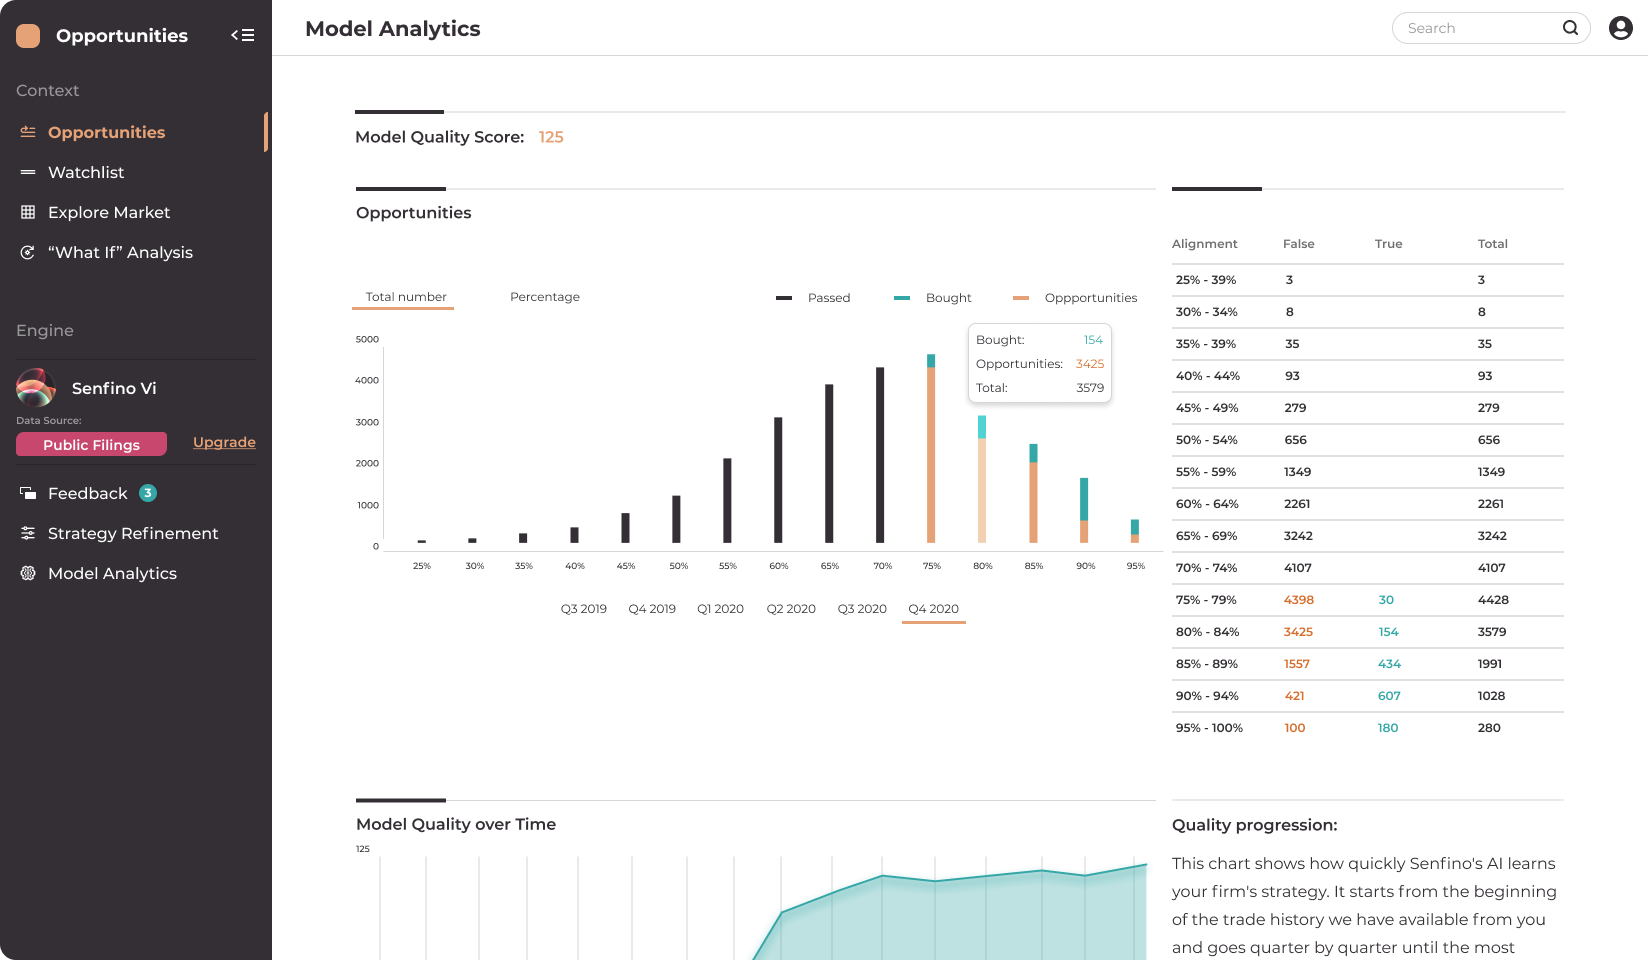Open the Feedback chat icon

pyautogui.click(x=28, y=493)
